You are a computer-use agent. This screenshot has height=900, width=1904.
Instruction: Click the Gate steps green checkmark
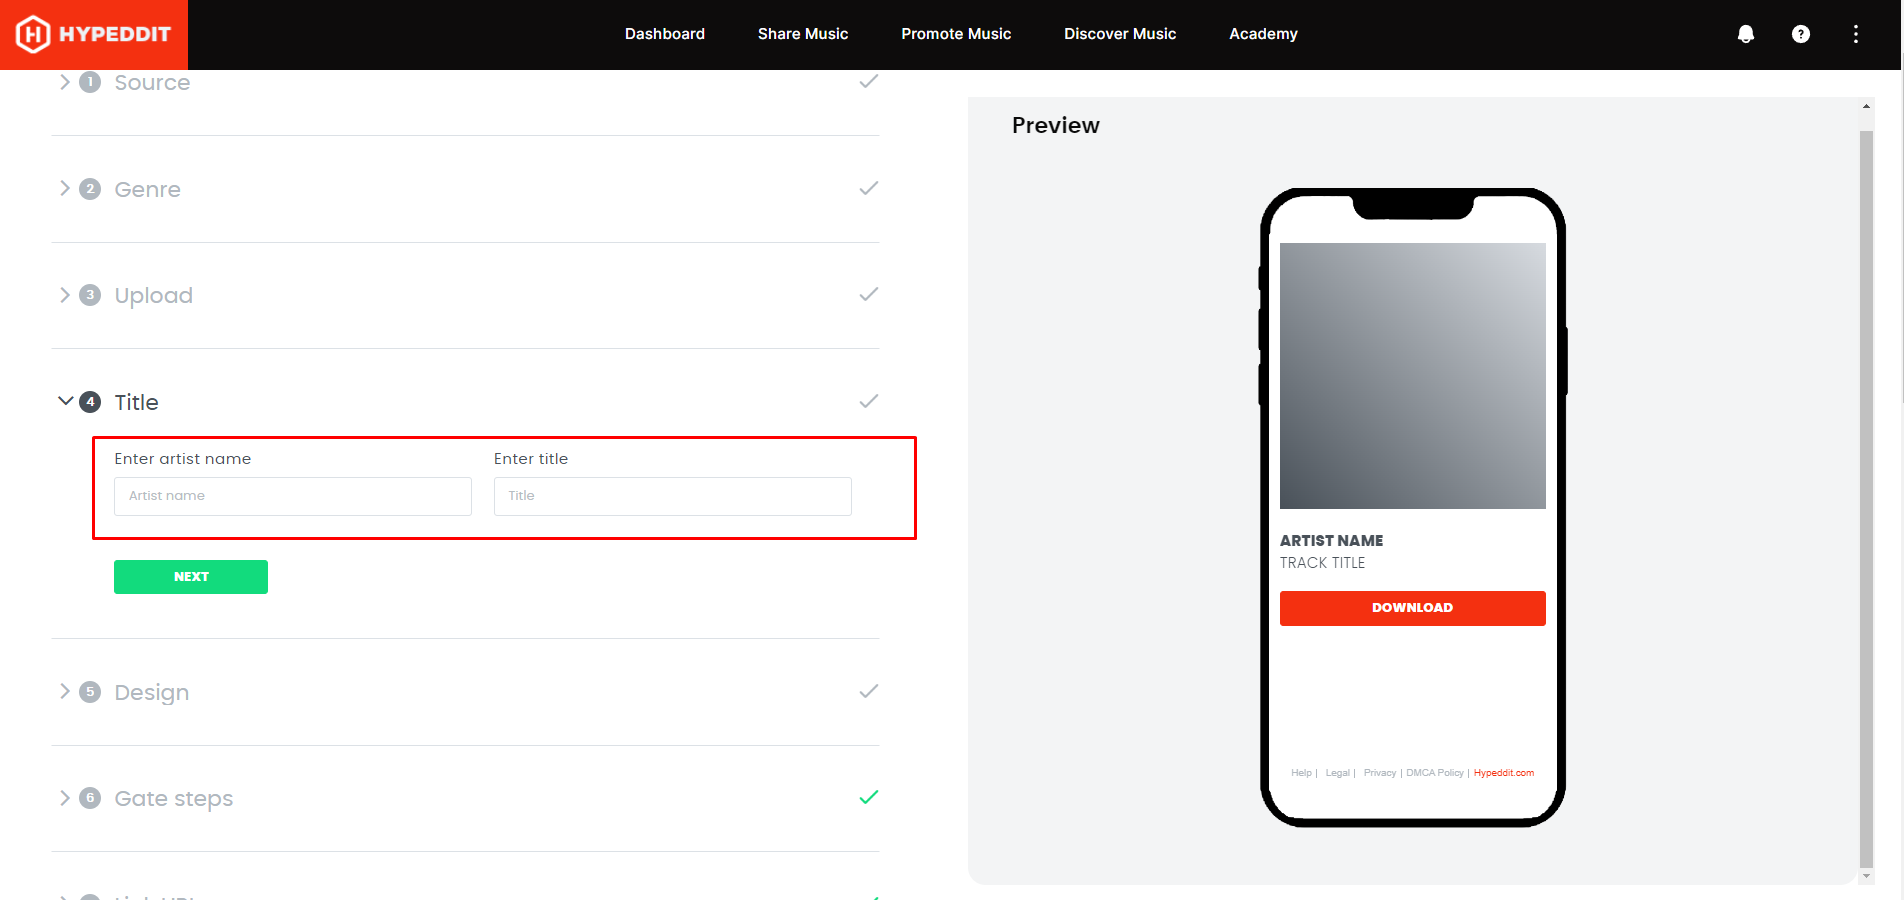[868, 797]
